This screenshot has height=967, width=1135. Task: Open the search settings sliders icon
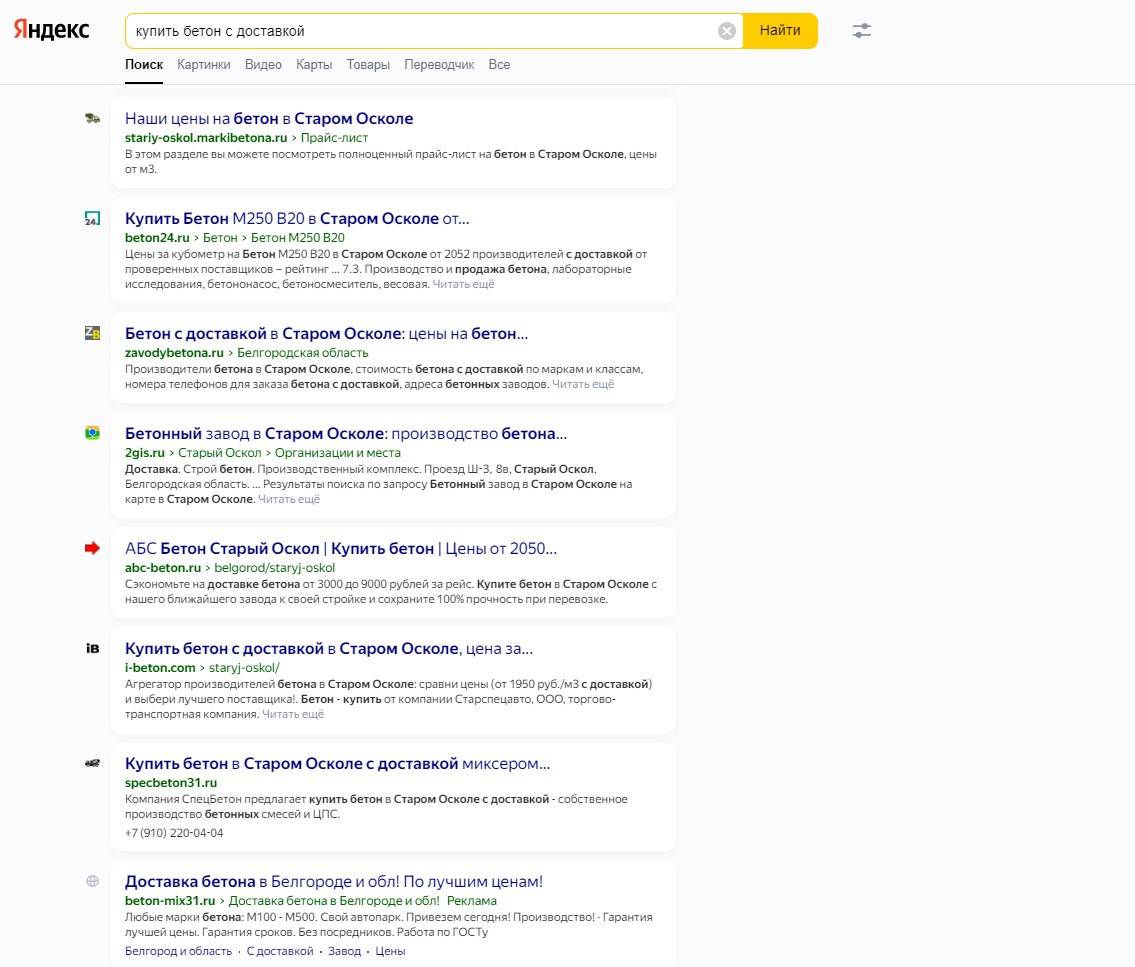point(861,30)
